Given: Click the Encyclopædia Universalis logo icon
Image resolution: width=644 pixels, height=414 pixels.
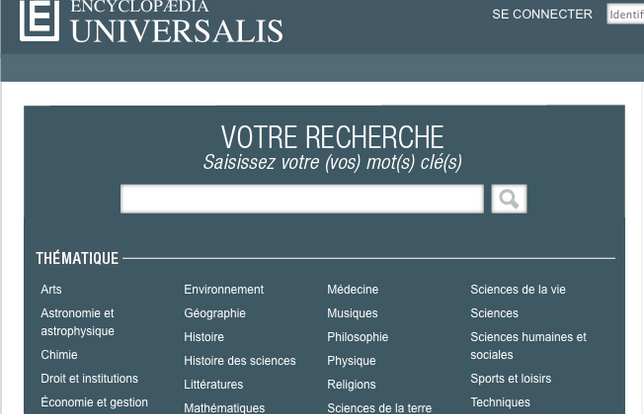Looking at the screenshot, I should (x=39, y=20).
